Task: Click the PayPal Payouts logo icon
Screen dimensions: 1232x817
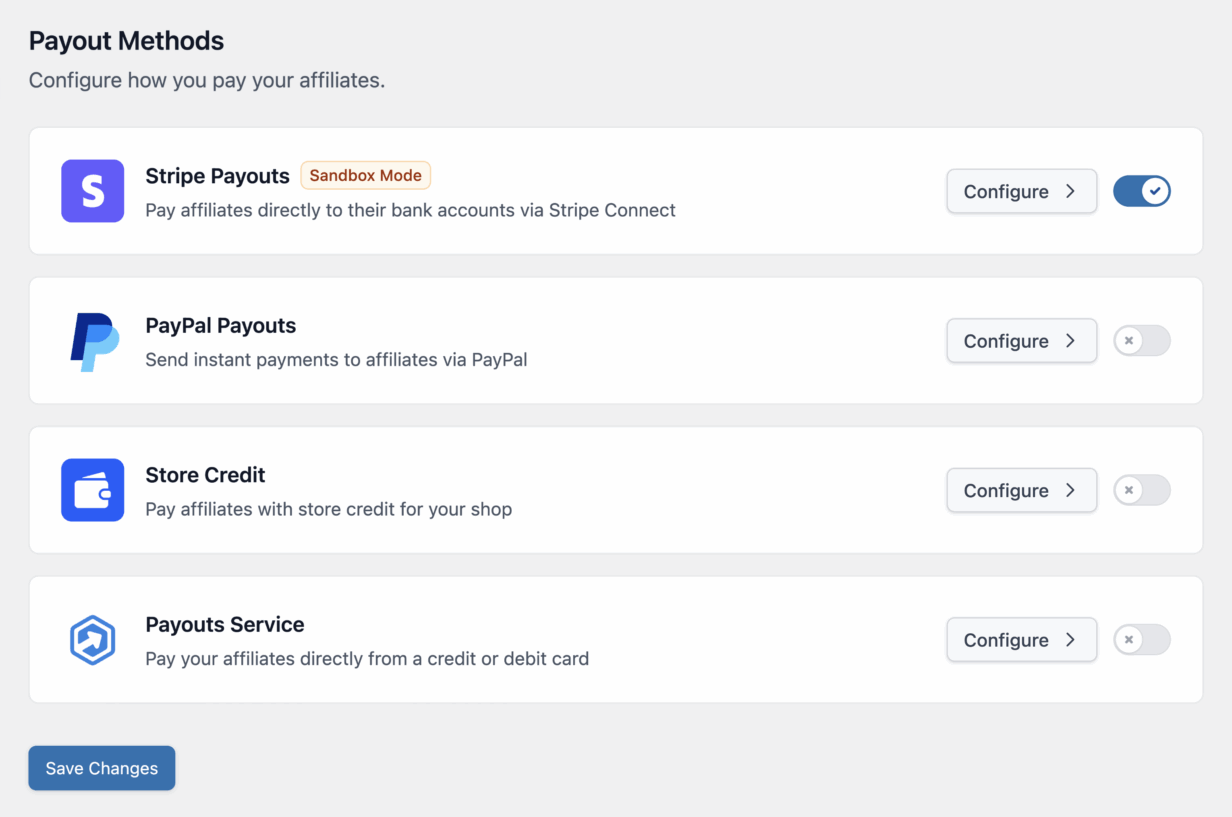Action: [92, 340]
